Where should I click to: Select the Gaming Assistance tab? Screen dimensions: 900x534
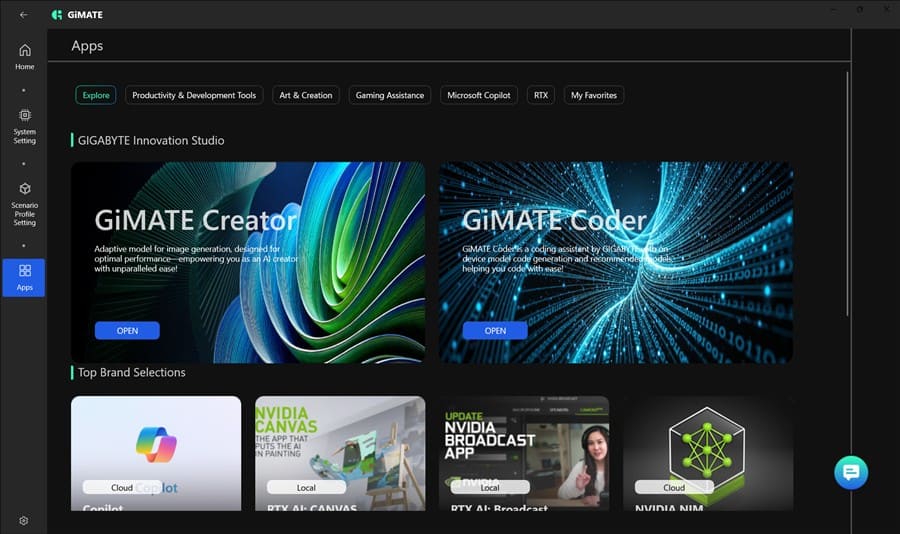coord(390,95)
